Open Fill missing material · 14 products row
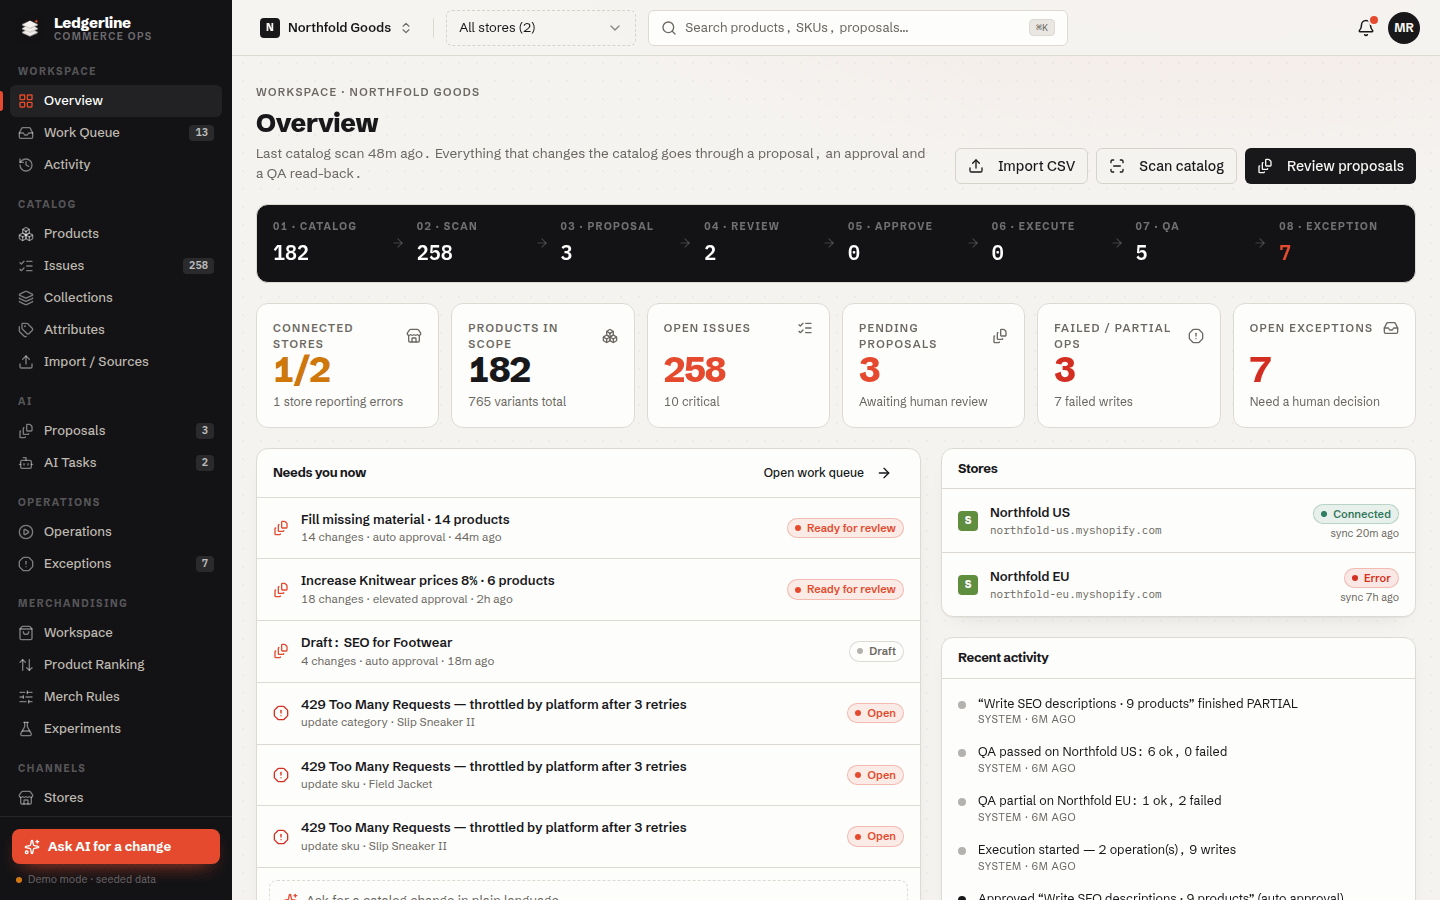Screen dimensions: 1440x900 589,528
